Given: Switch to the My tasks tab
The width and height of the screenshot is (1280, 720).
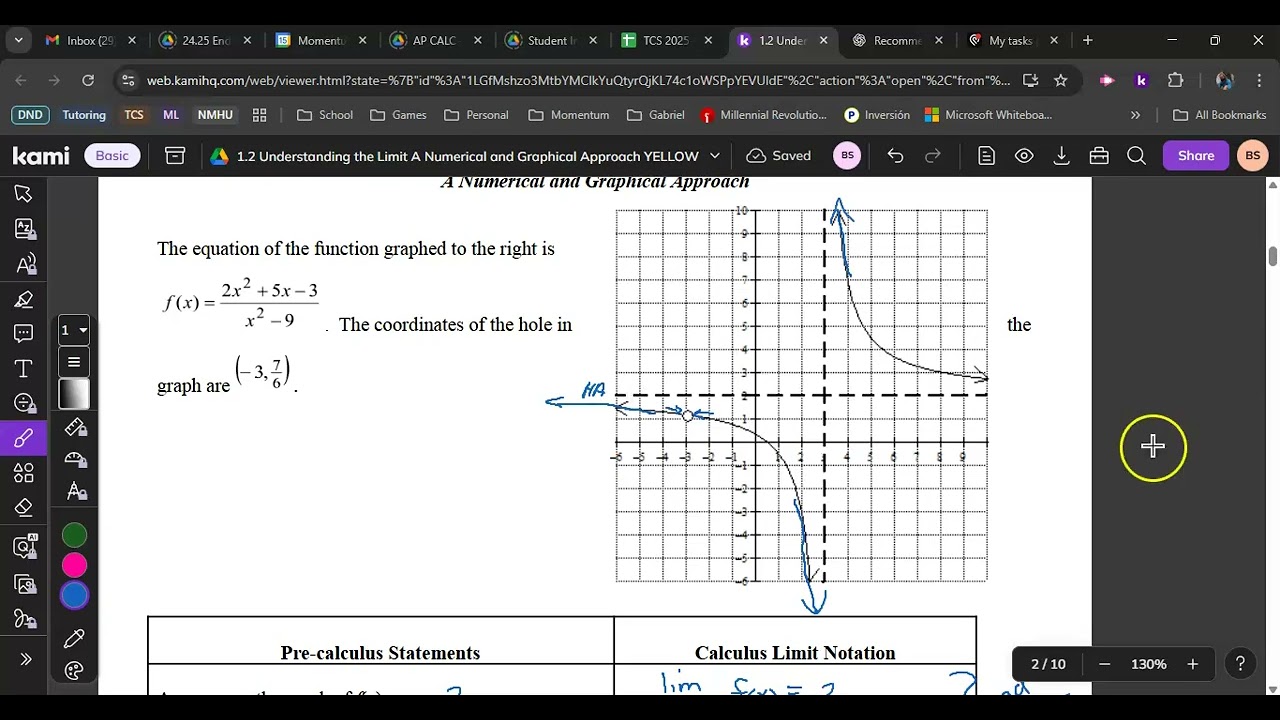Looking at the screenshot, I should pyautogui.click(x=1012, y=40).
